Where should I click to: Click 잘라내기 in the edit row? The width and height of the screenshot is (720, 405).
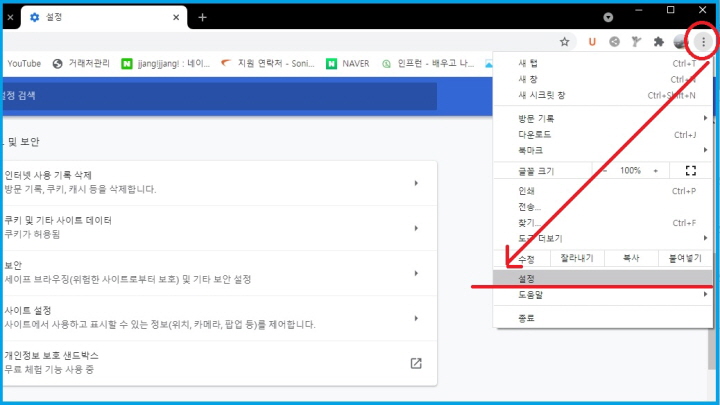pyautogui.click(x=577, y=259)
